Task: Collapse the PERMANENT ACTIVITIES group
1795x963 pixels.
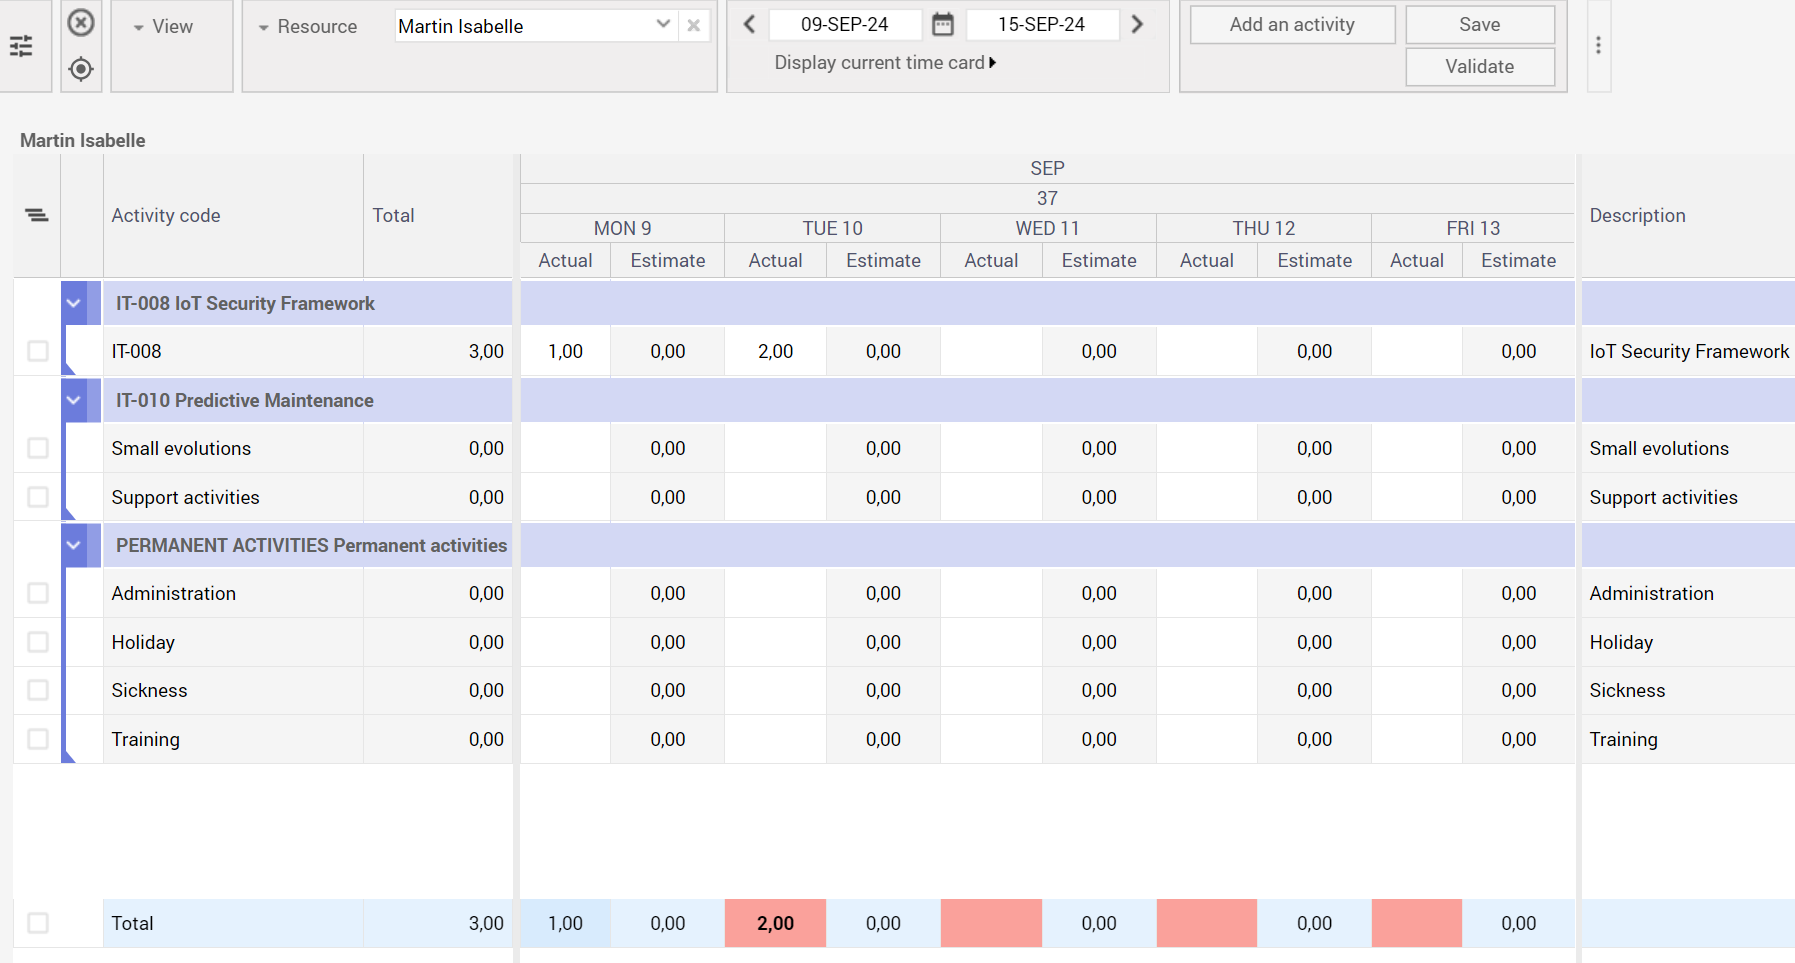Action: pos(73,545)
